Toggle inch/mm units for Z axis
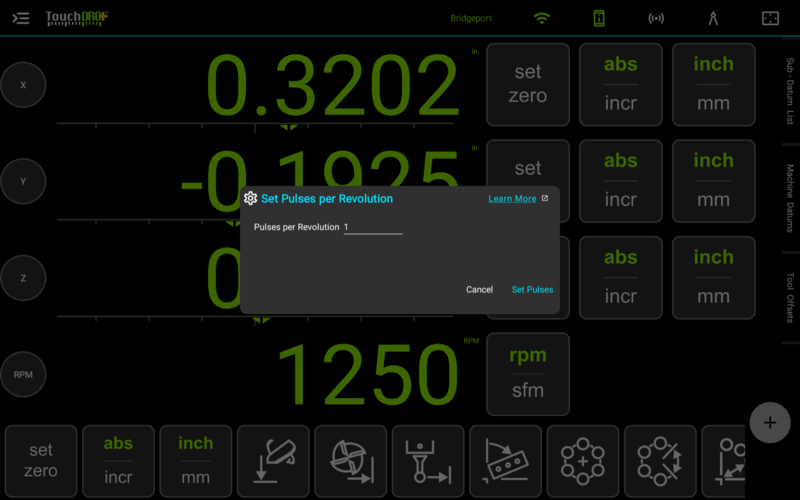800x500 pixels. (x=713, y=278)
